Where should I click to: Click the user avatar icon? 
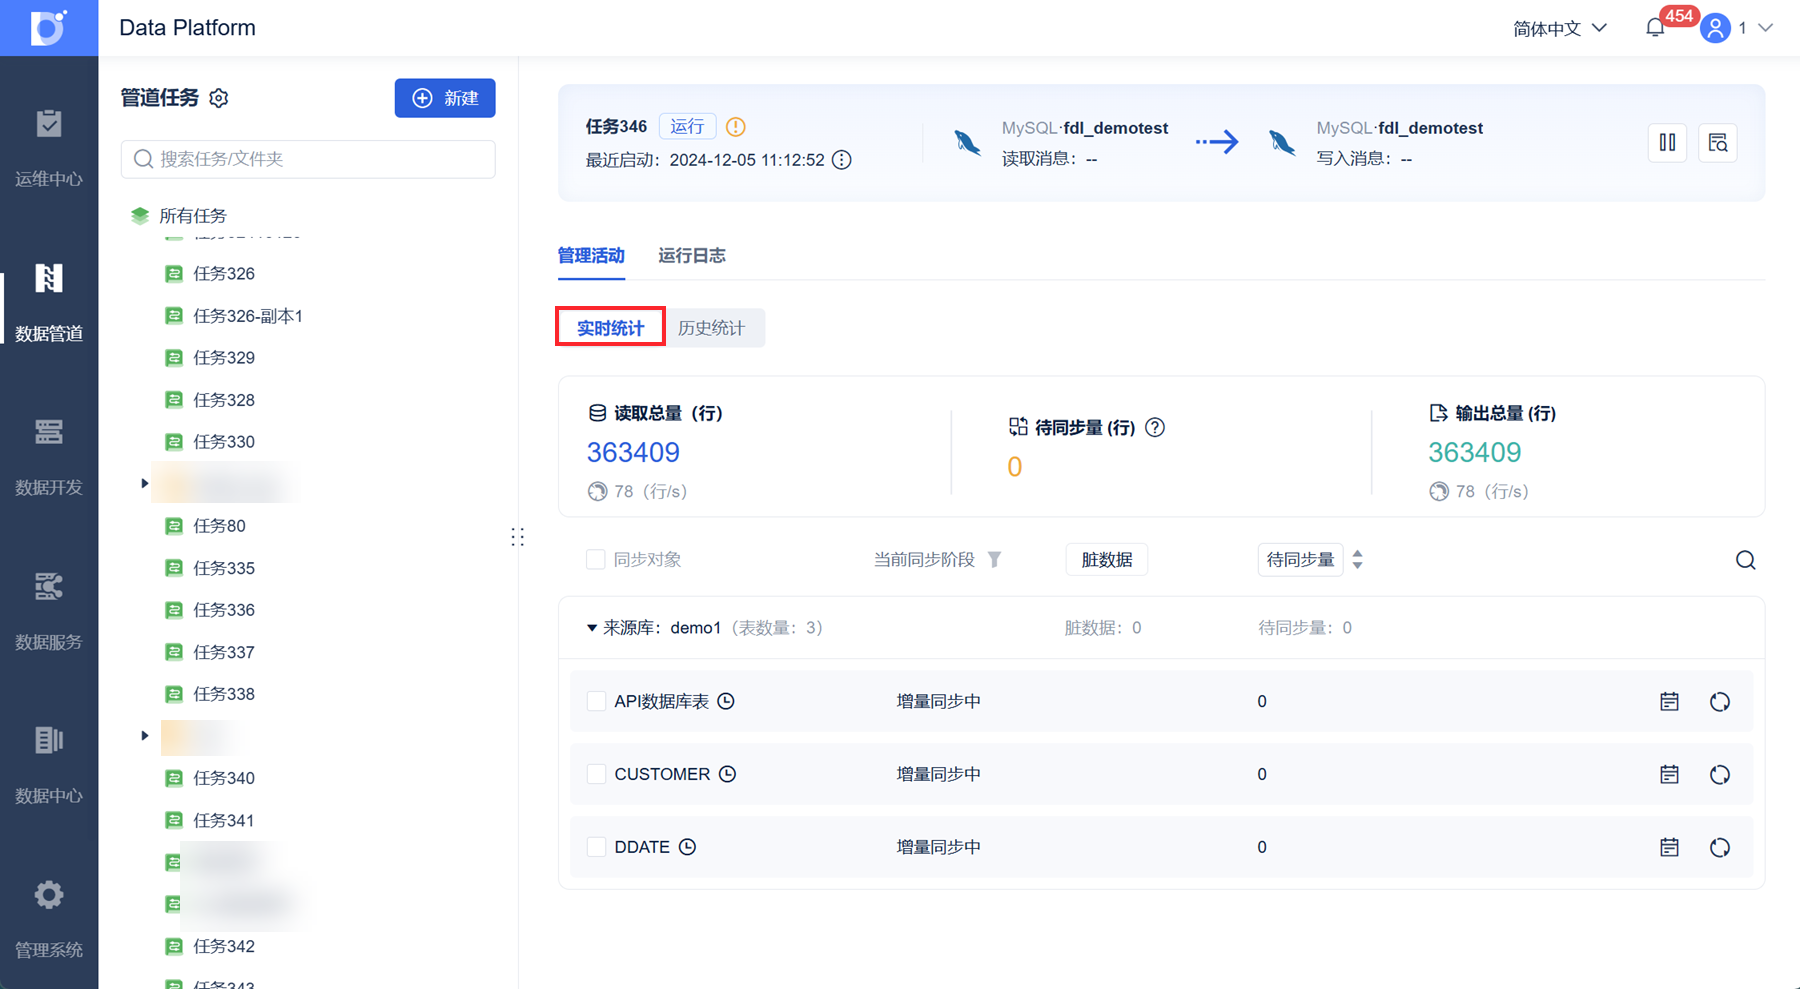click(1715, 28)
